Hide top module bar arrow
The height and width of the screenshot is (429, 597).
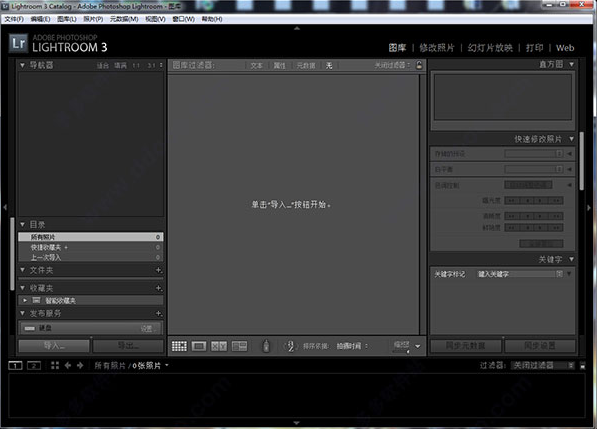(x=297, y=28)
